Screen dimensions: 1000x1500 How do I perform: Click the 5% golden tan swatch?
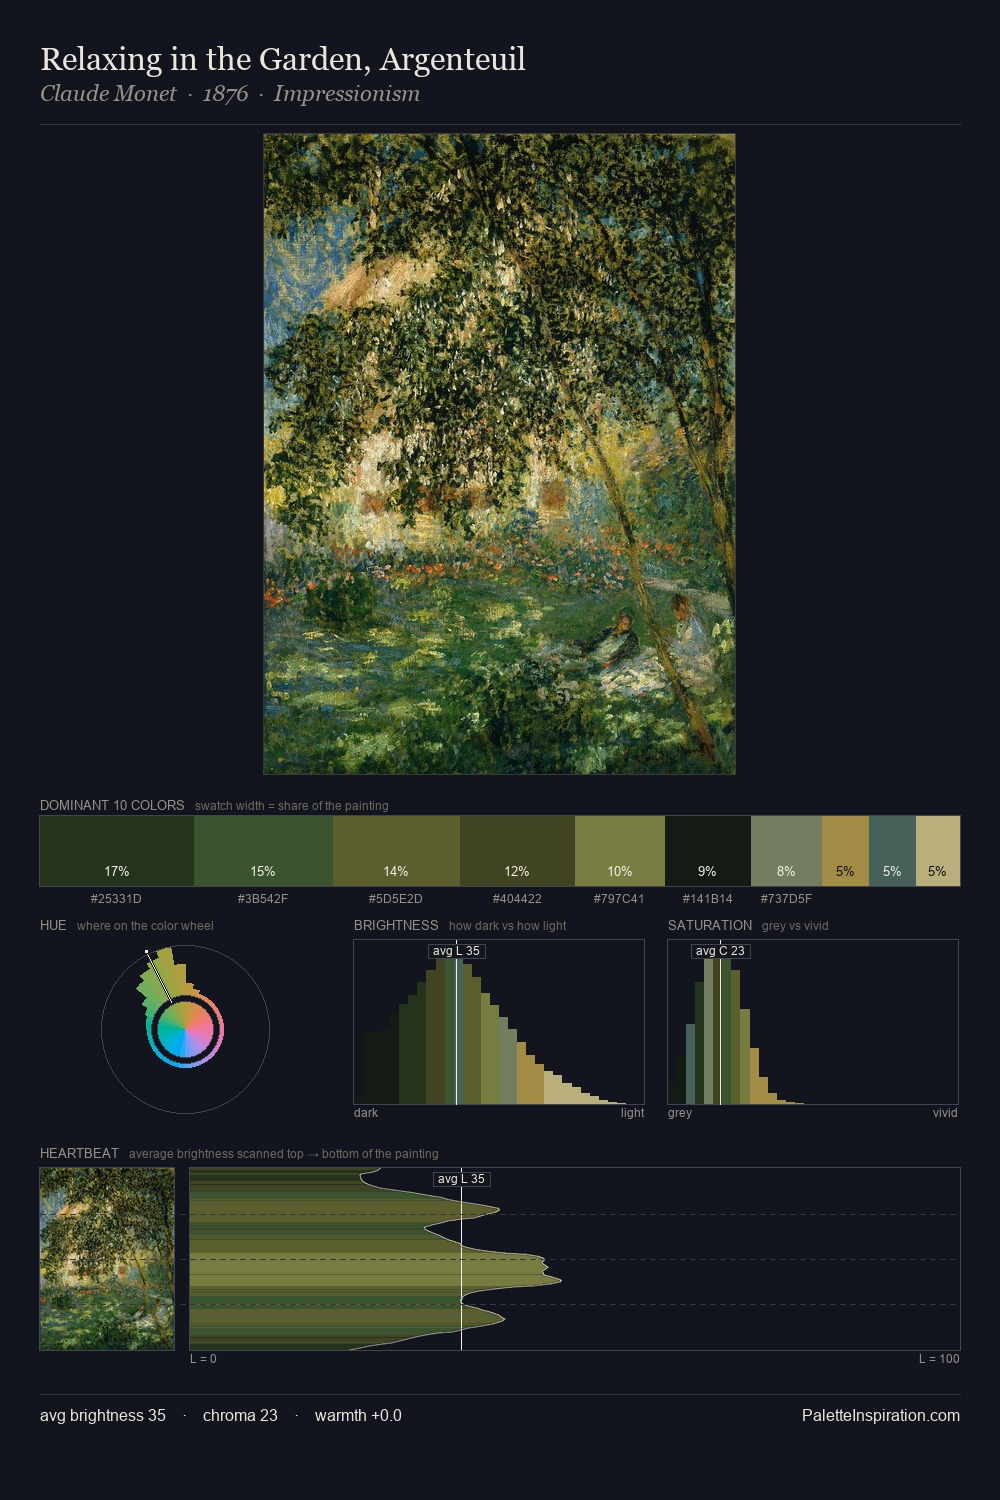tap(845, 851)
